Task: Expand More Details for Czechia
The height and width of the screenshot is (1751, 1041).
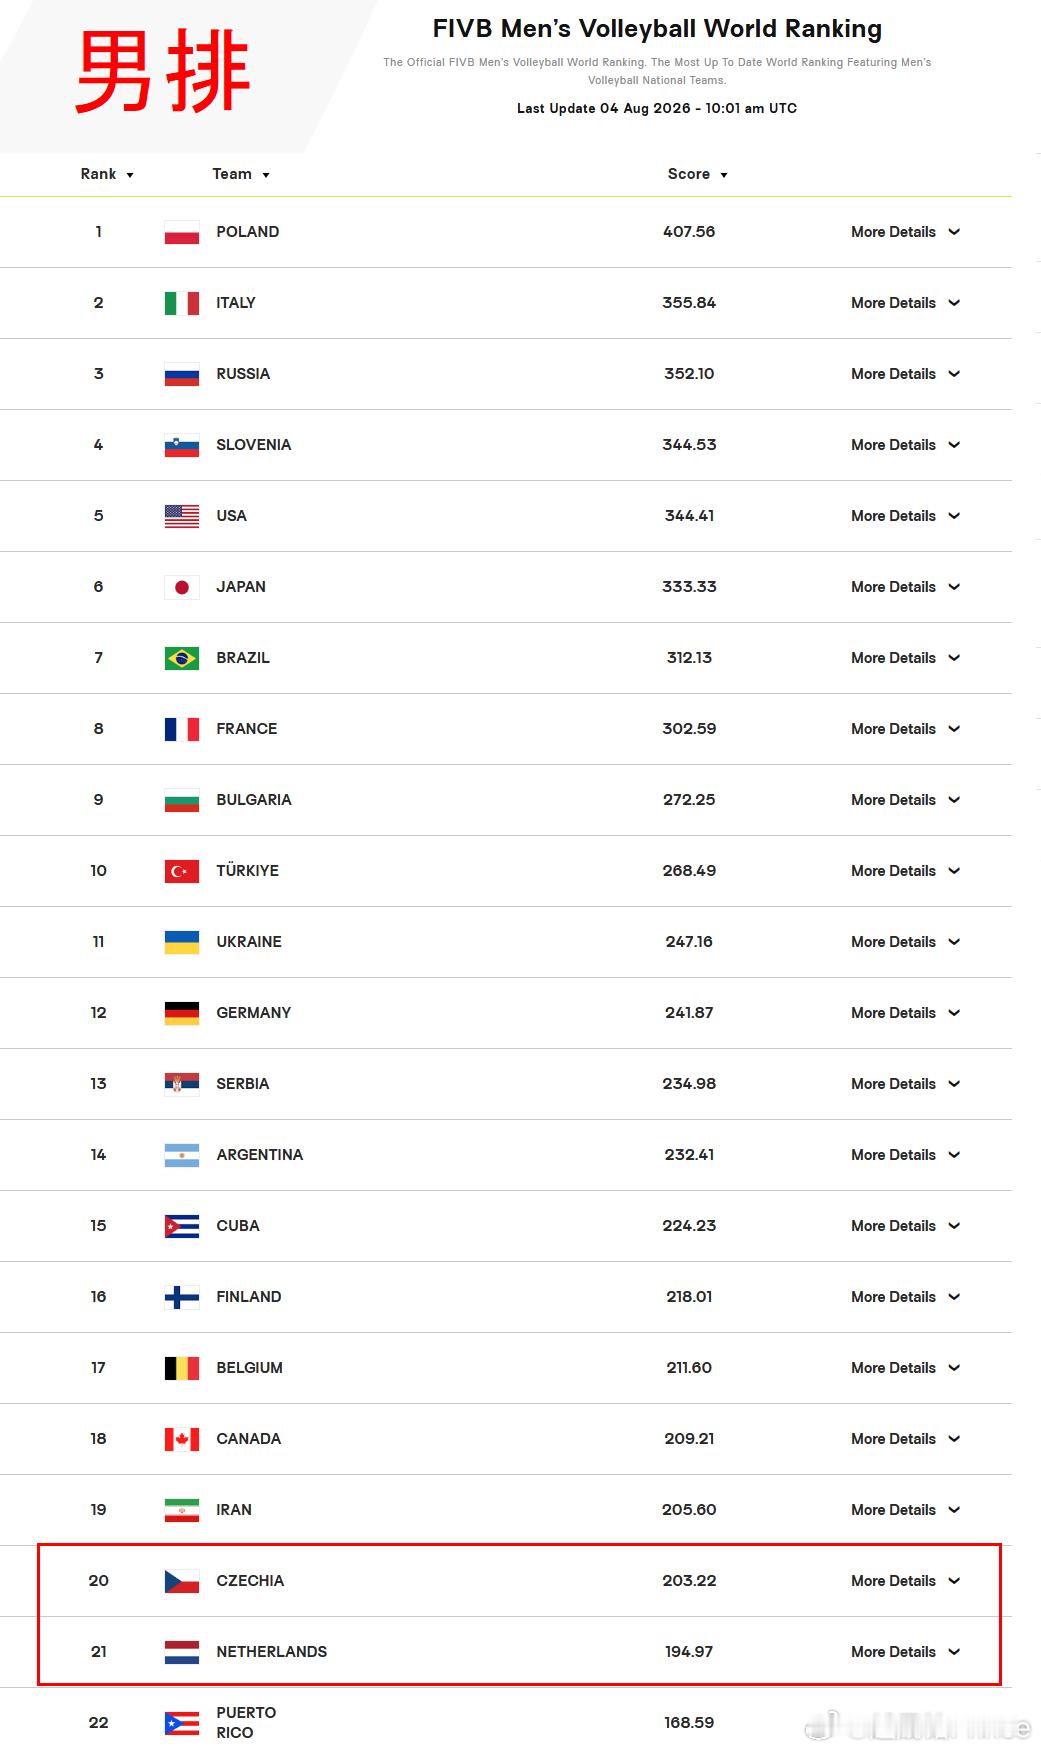Action: [x=905, y=1581]
